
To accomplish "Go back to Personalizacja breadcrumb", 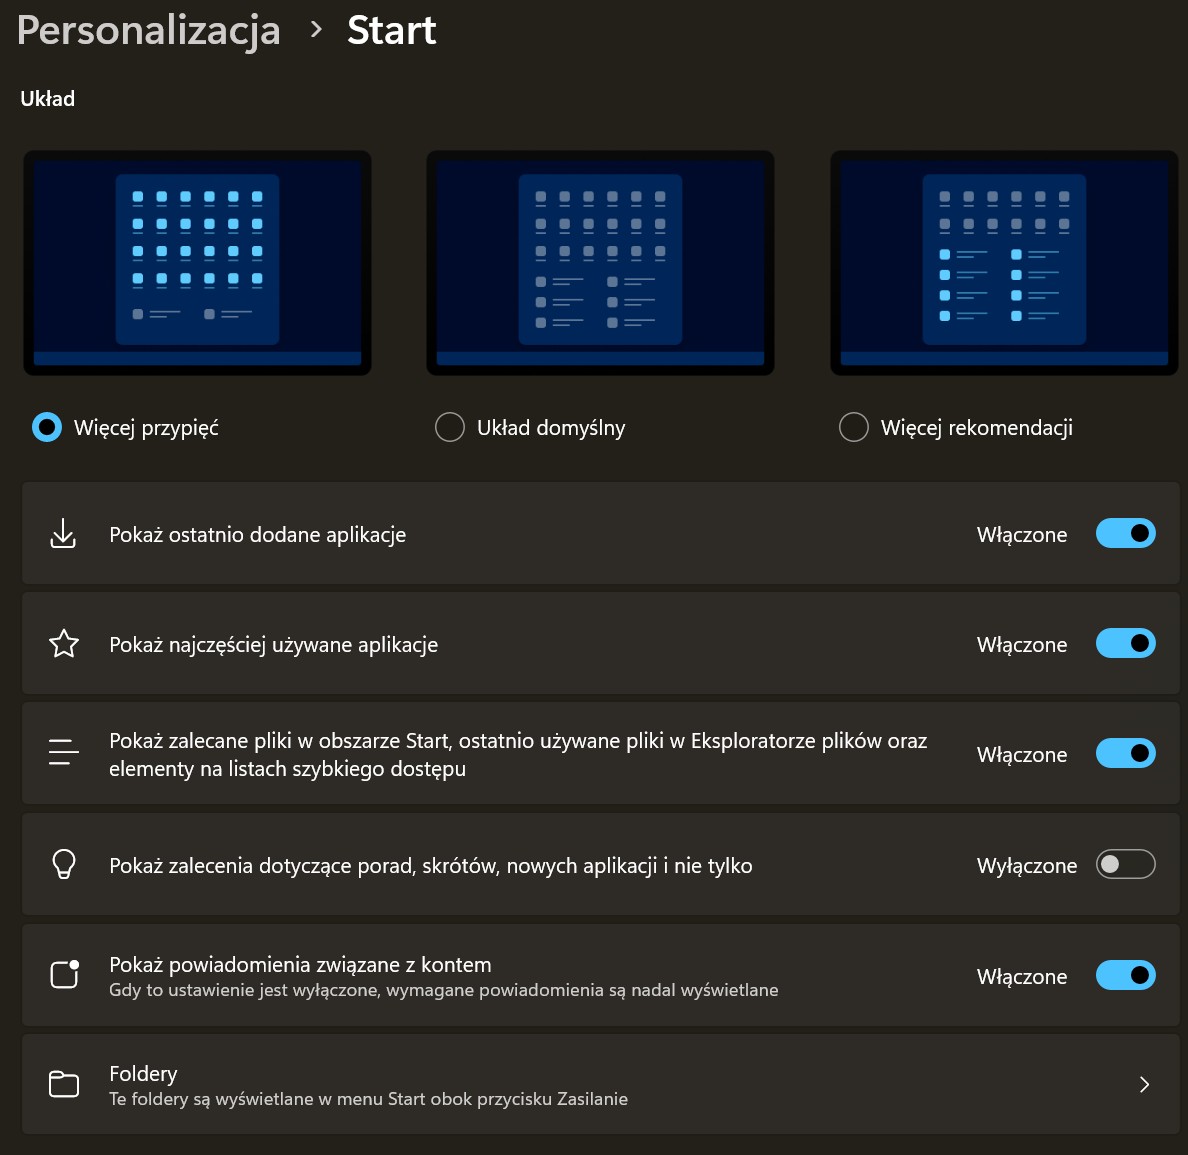I will (149, 30).
